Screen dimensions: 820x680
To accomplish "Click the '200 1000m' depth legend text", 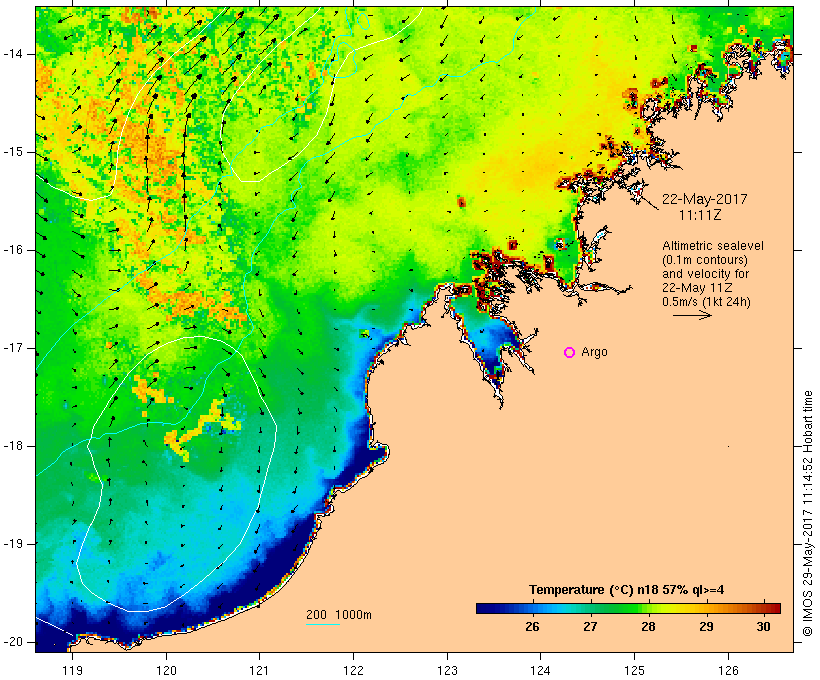I will click(x=339, y=615).
